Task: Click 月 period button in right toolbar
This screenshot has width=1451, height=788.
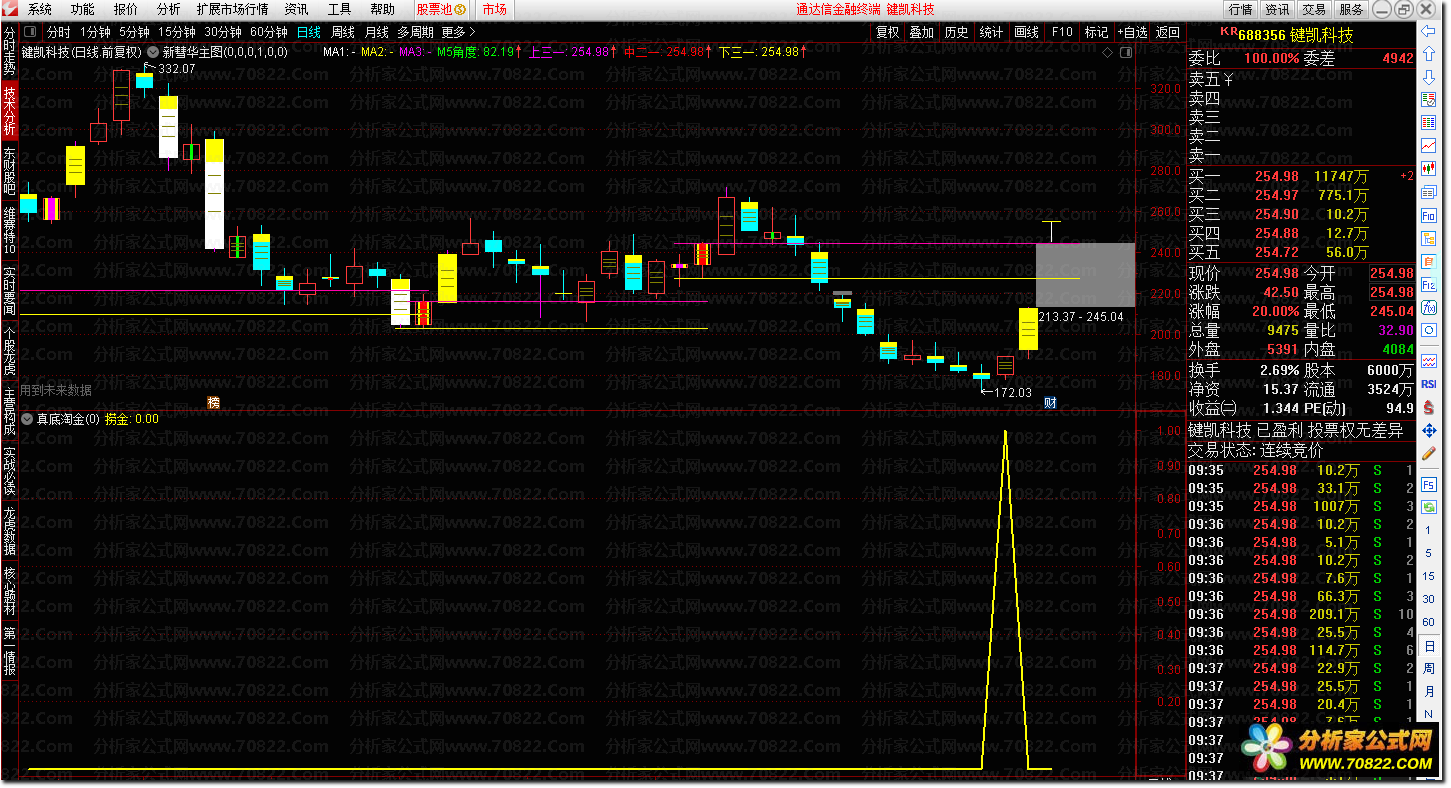Action: coord(1428,691)
